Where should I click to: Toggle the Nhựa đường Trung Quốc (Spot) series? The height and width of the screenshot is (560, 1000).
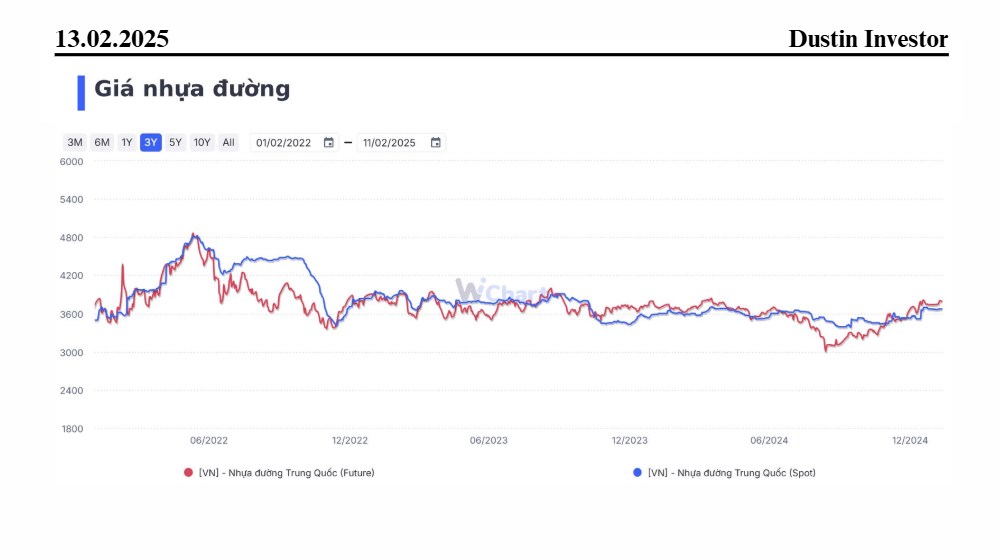point(732,473)
